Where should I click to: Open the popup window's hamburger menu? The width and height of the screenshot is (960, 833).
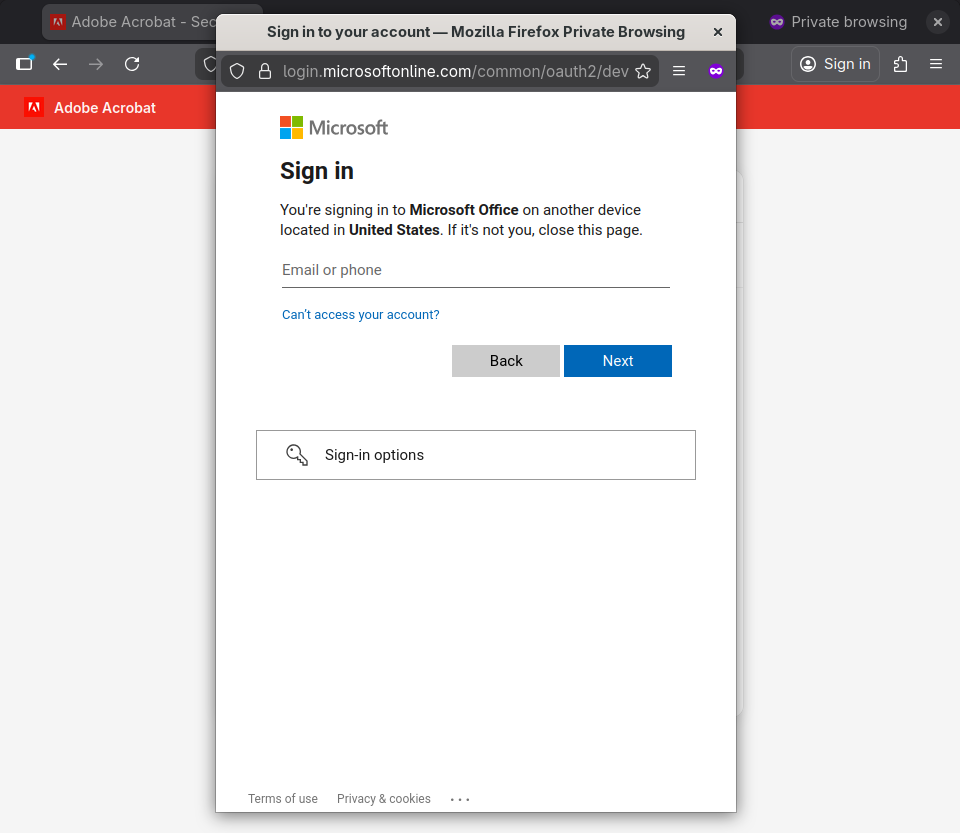(x=679, y=71)
